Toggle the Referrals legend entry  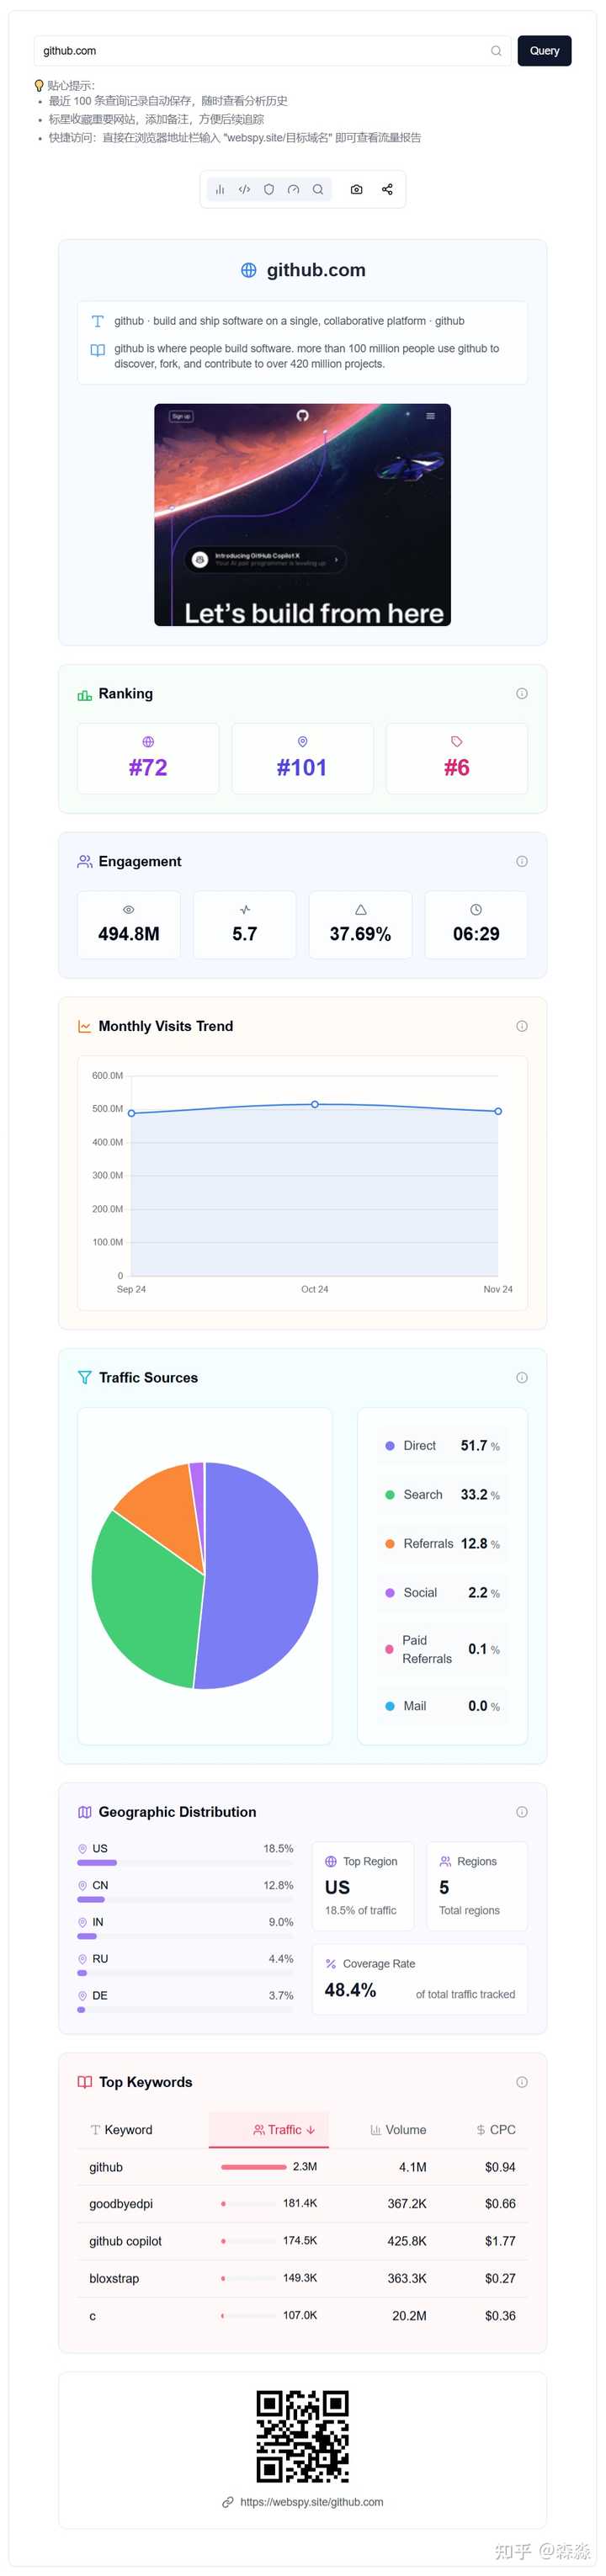(x=442, y=1545)
